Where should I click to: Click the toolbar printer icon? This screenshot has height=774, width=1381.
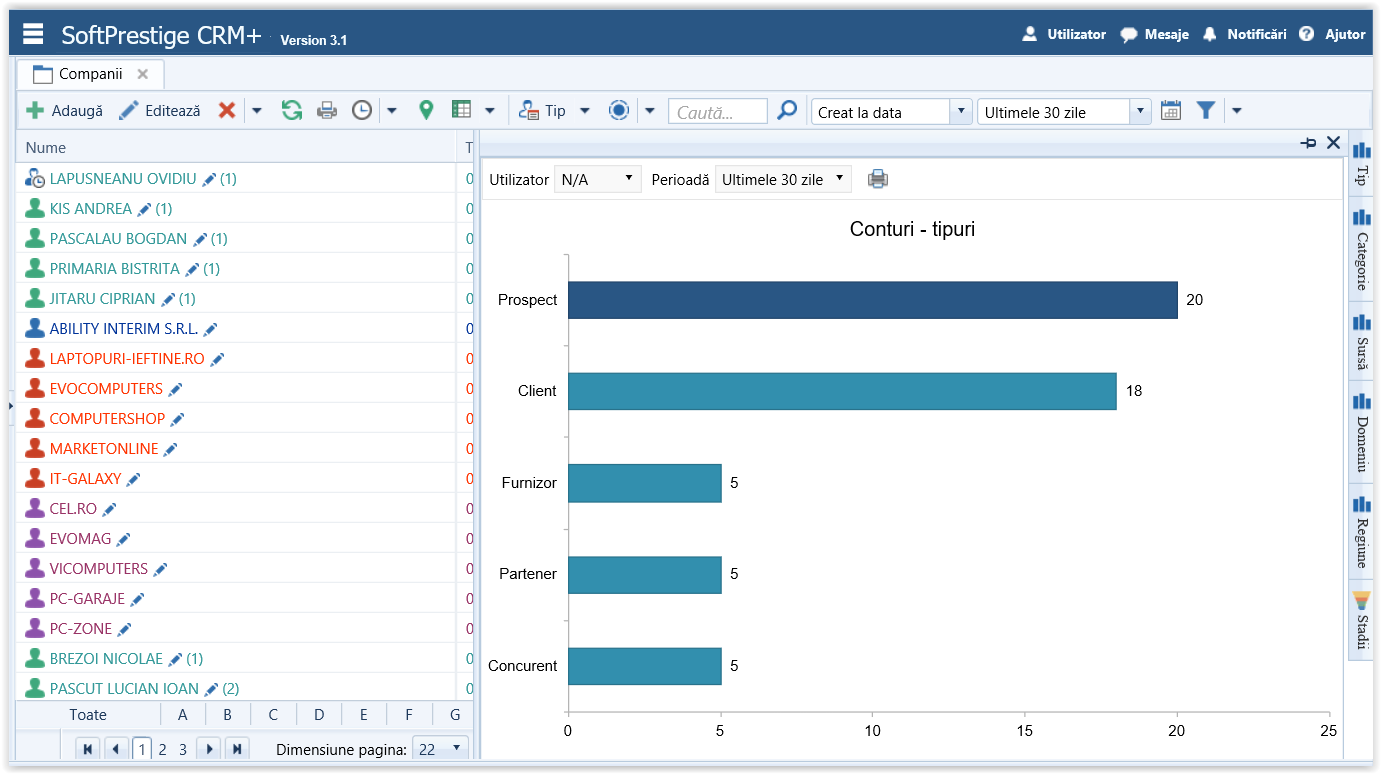(327, 111)
